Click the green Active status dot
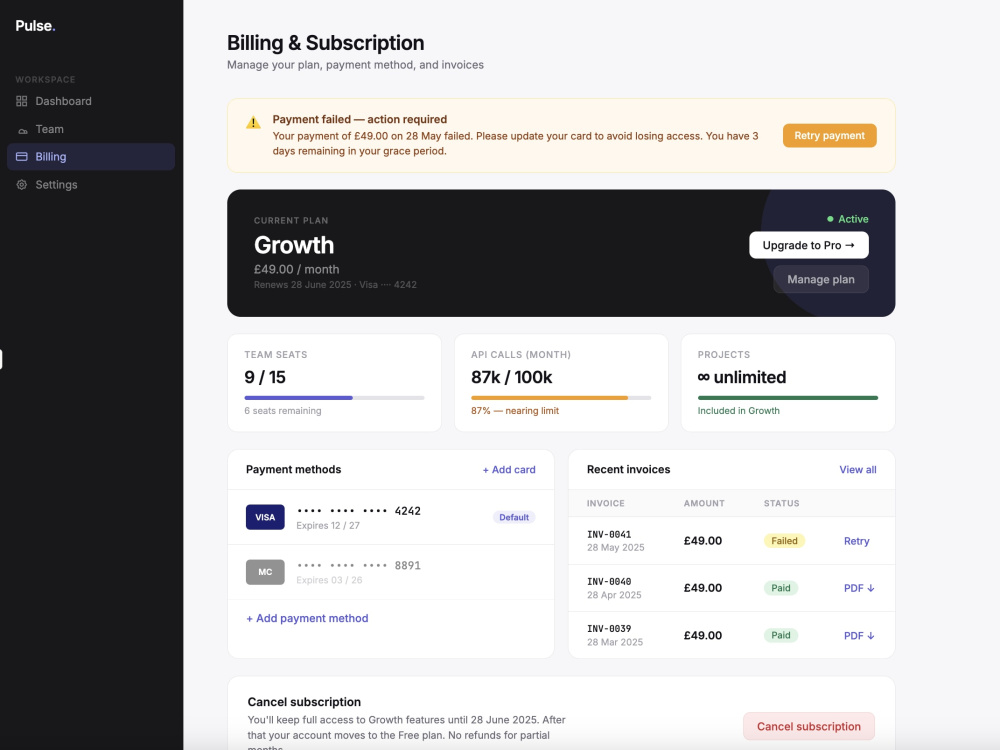 coord(830,219)
